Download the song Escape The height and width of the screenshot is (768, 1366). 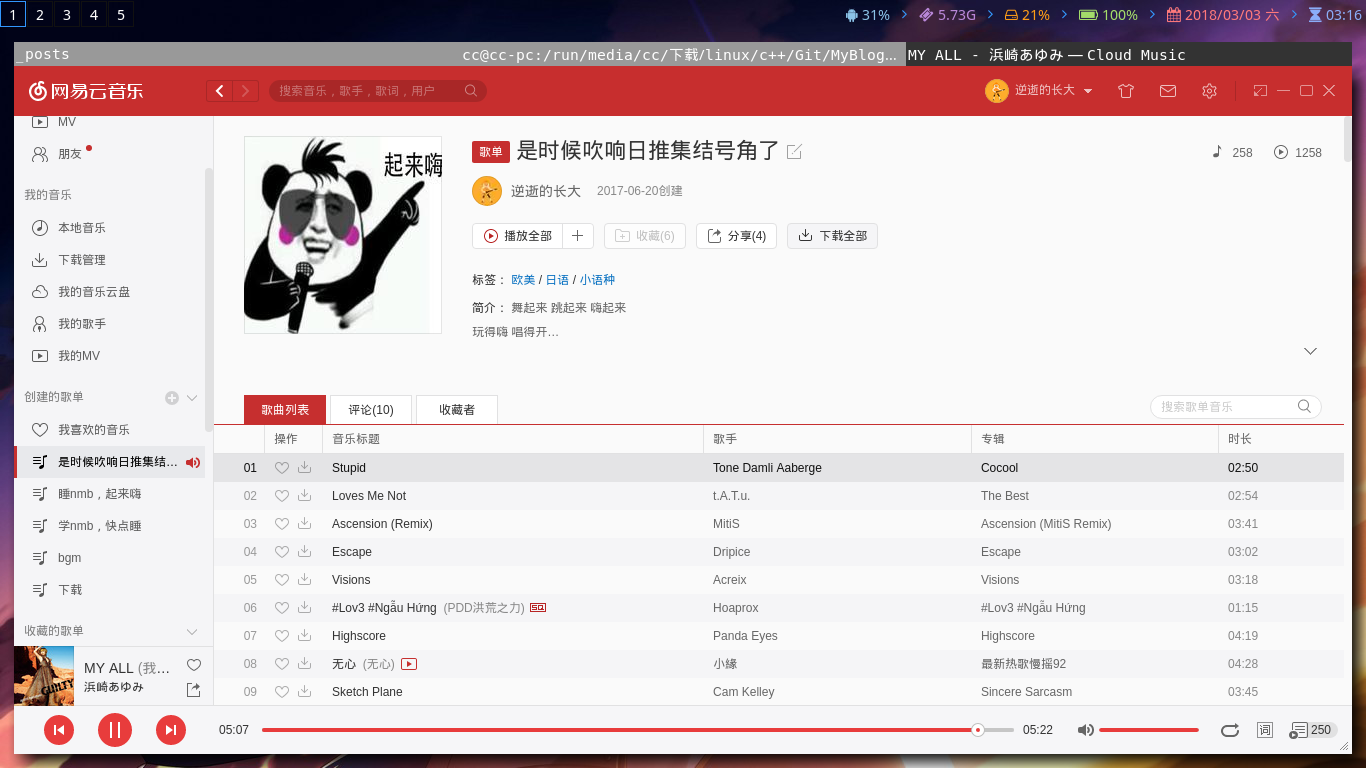point(305,552)
